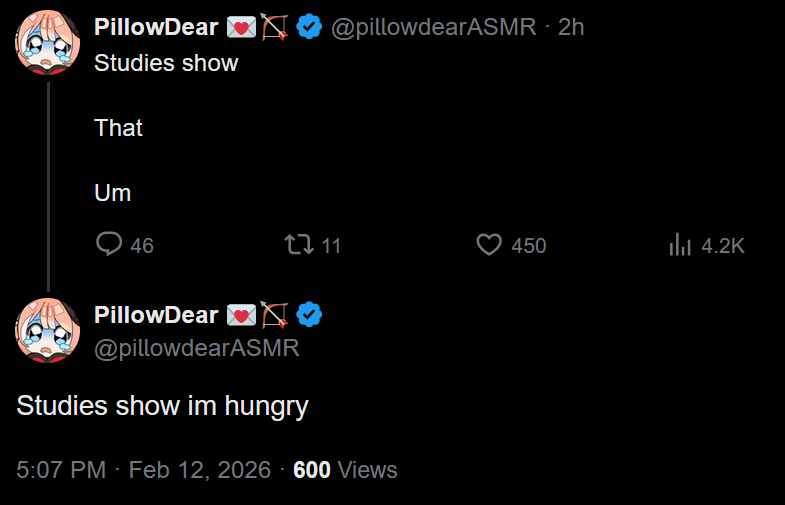Click love letter emoji in first name
The image size is (785, 505).
tap(241, 28)
